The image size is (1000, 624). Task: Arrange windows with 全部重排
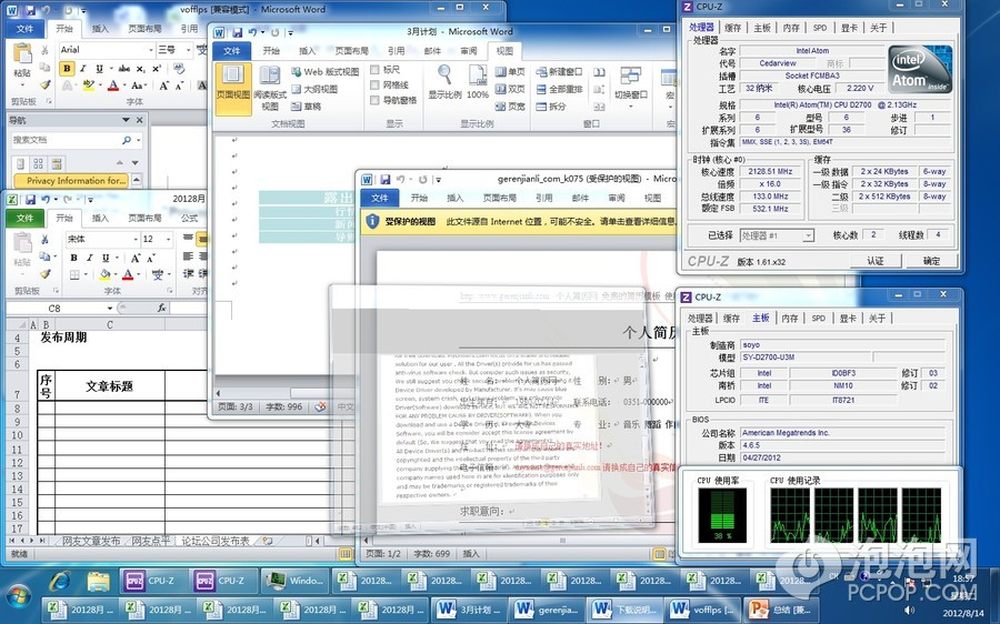[559, 89]
